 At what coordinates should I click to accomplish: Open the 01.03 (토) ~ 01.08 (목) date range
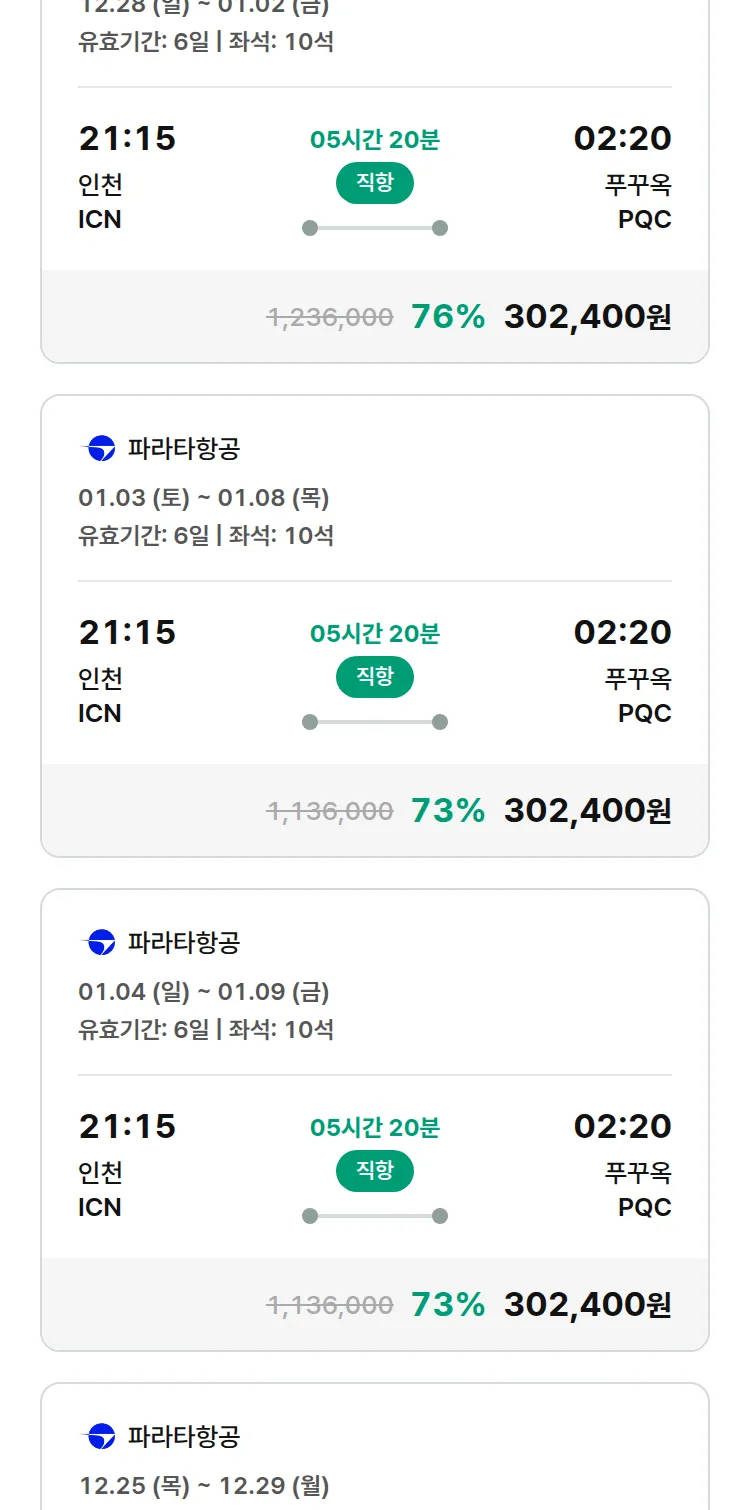204,498
